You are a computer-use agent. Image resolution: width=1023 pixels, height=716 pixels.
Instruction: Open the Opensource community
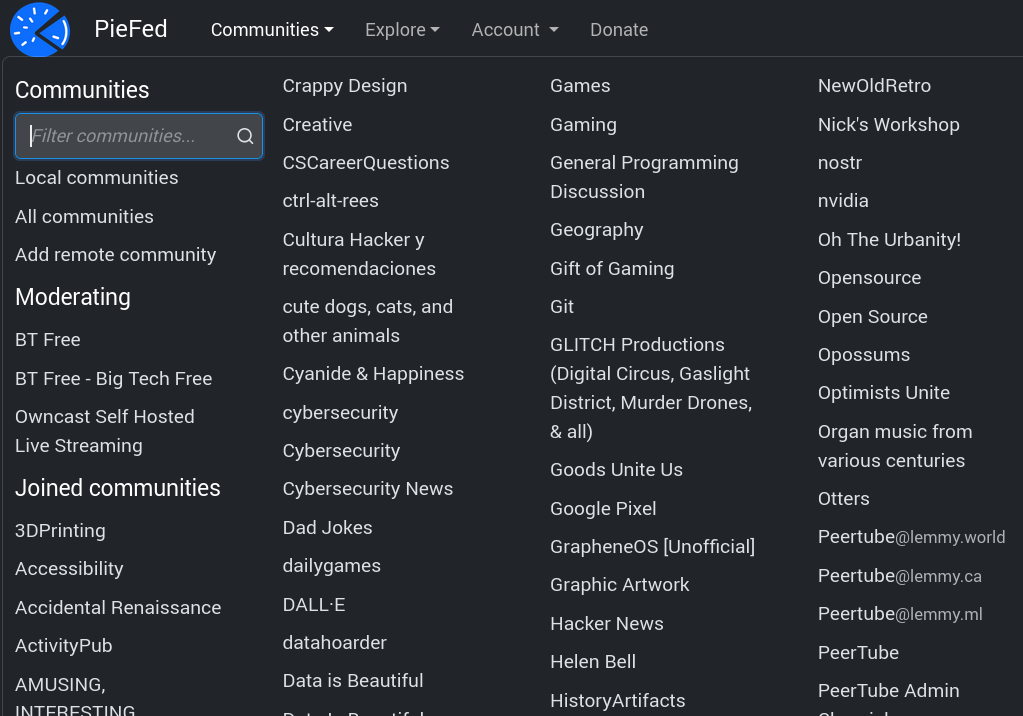coord(869,278)
